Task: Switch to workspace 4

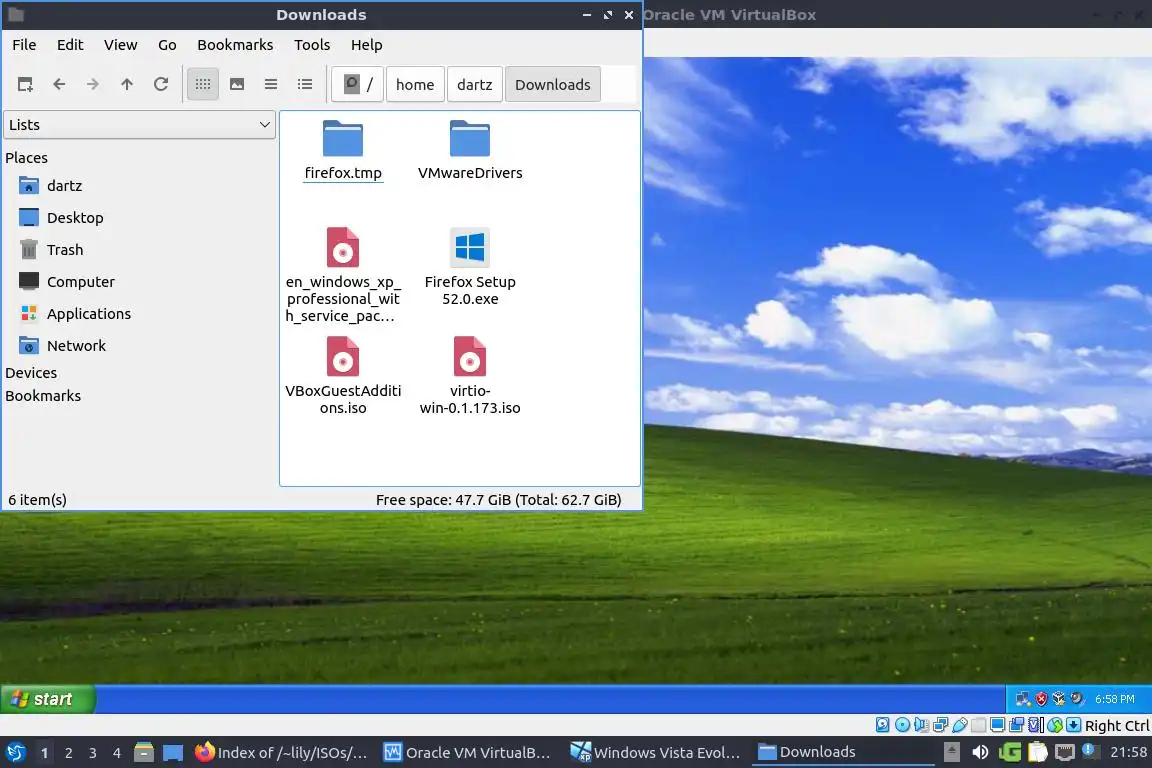Action: [x=117, y=753]
